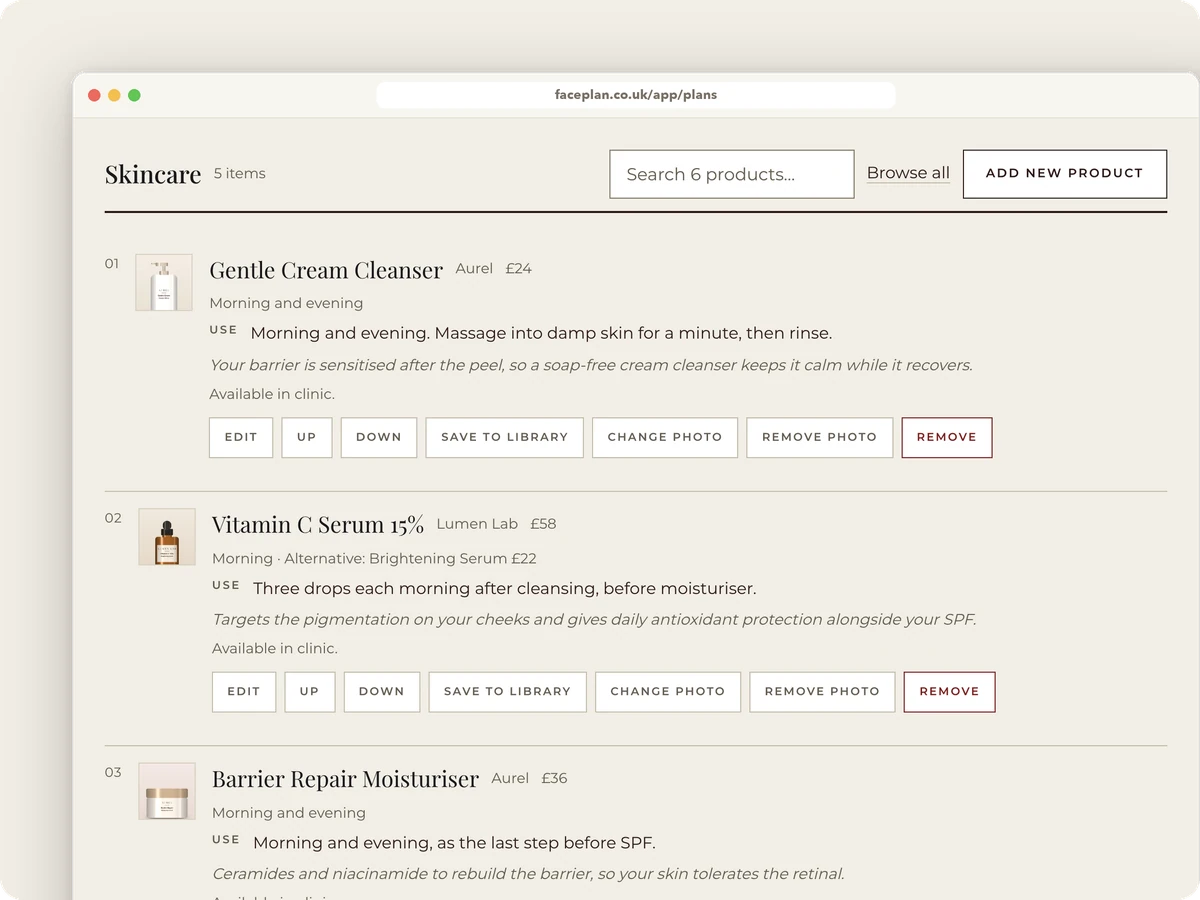1200x900 pixels.
Task: Save Gentle Cream Cleanser to library
Action: click(505, 437)
